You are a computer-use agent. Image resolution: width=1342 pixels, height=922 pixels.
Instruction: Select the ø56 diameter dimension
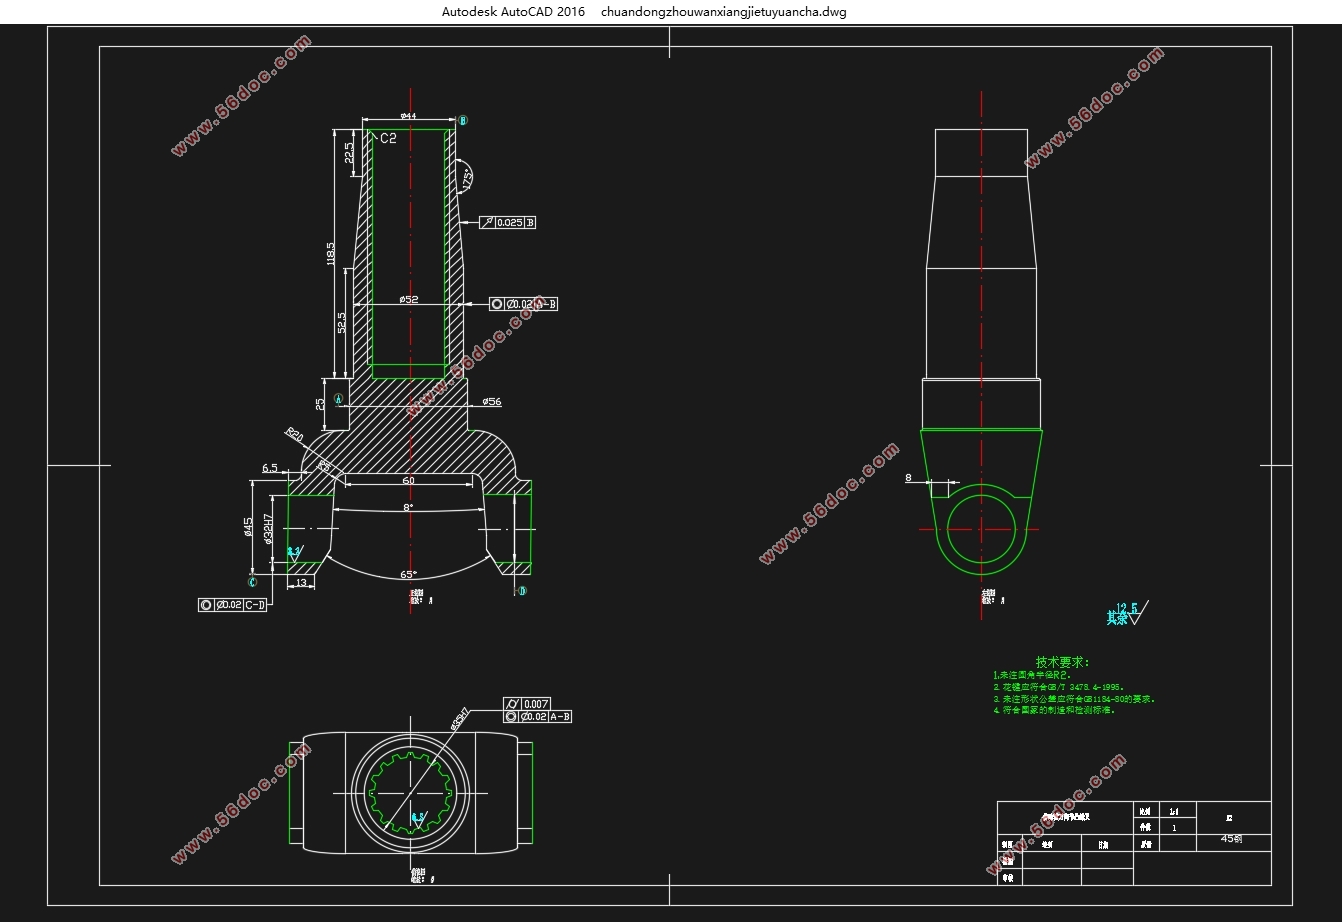[491, 402]
